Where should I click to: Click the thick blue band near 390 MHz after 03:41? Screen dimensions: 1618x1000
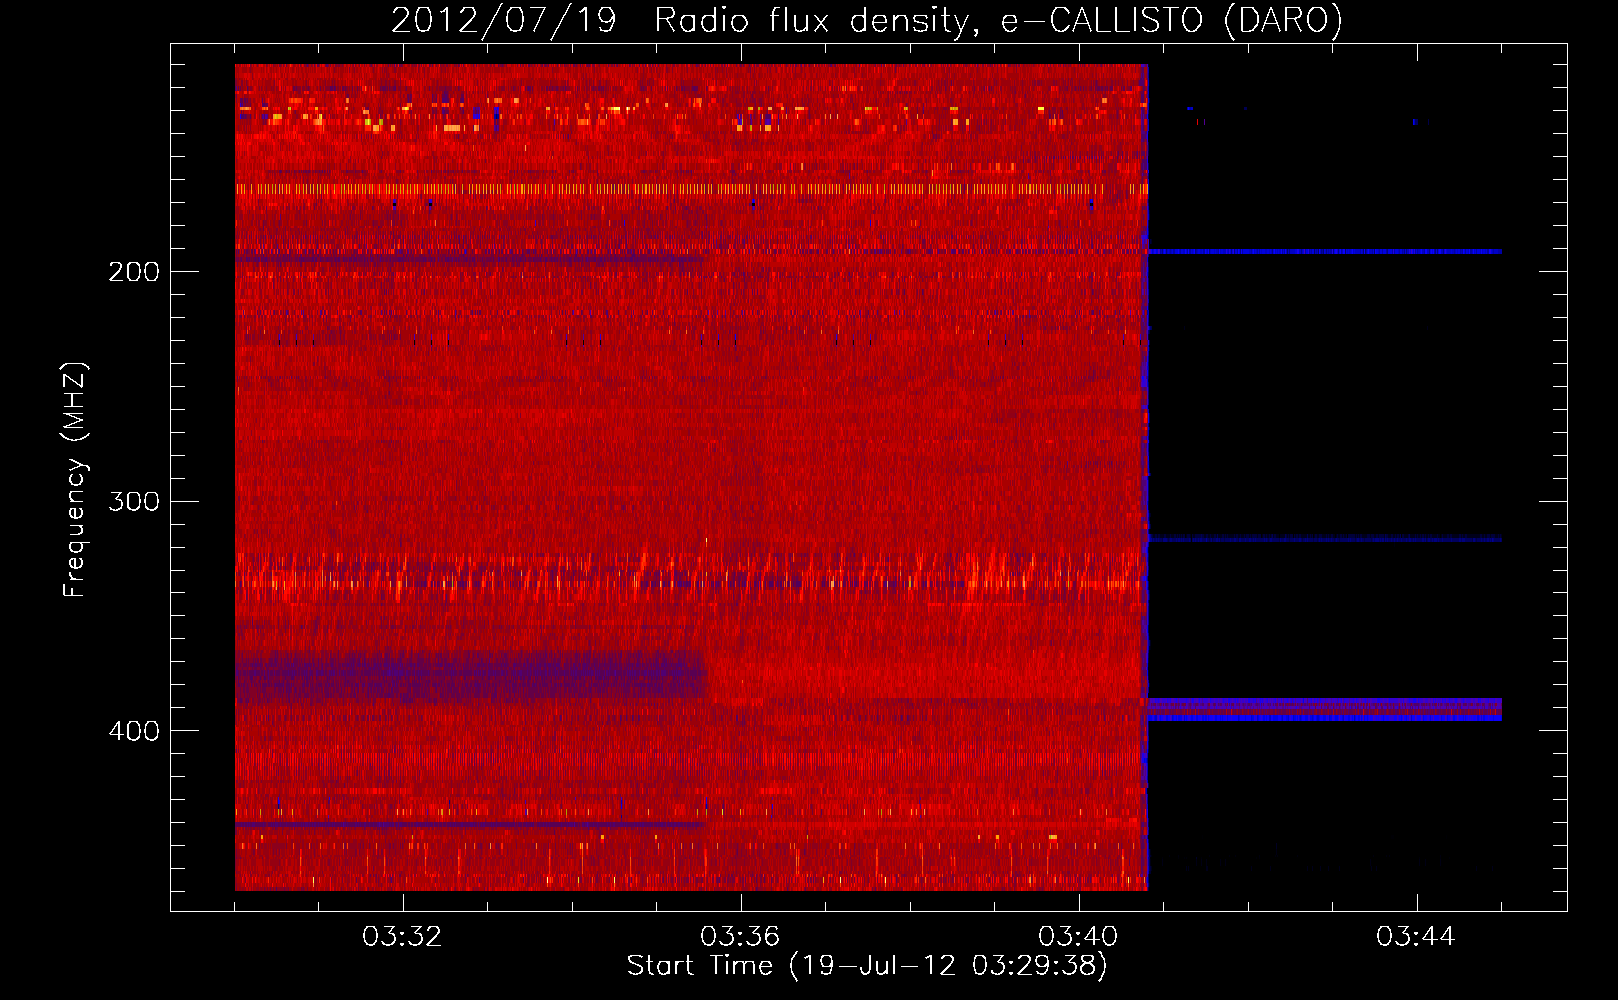click(1324, 709)
